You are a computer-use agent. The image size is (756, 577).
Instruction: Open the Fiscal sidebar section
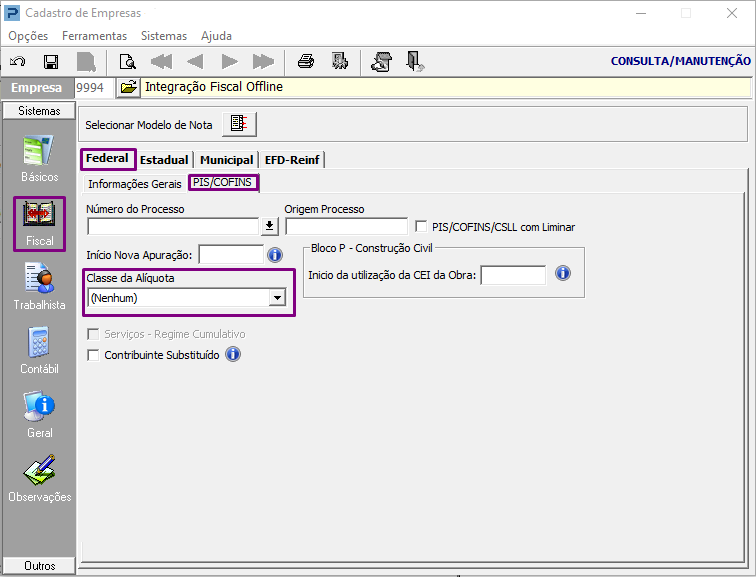(x=39, y=224)
